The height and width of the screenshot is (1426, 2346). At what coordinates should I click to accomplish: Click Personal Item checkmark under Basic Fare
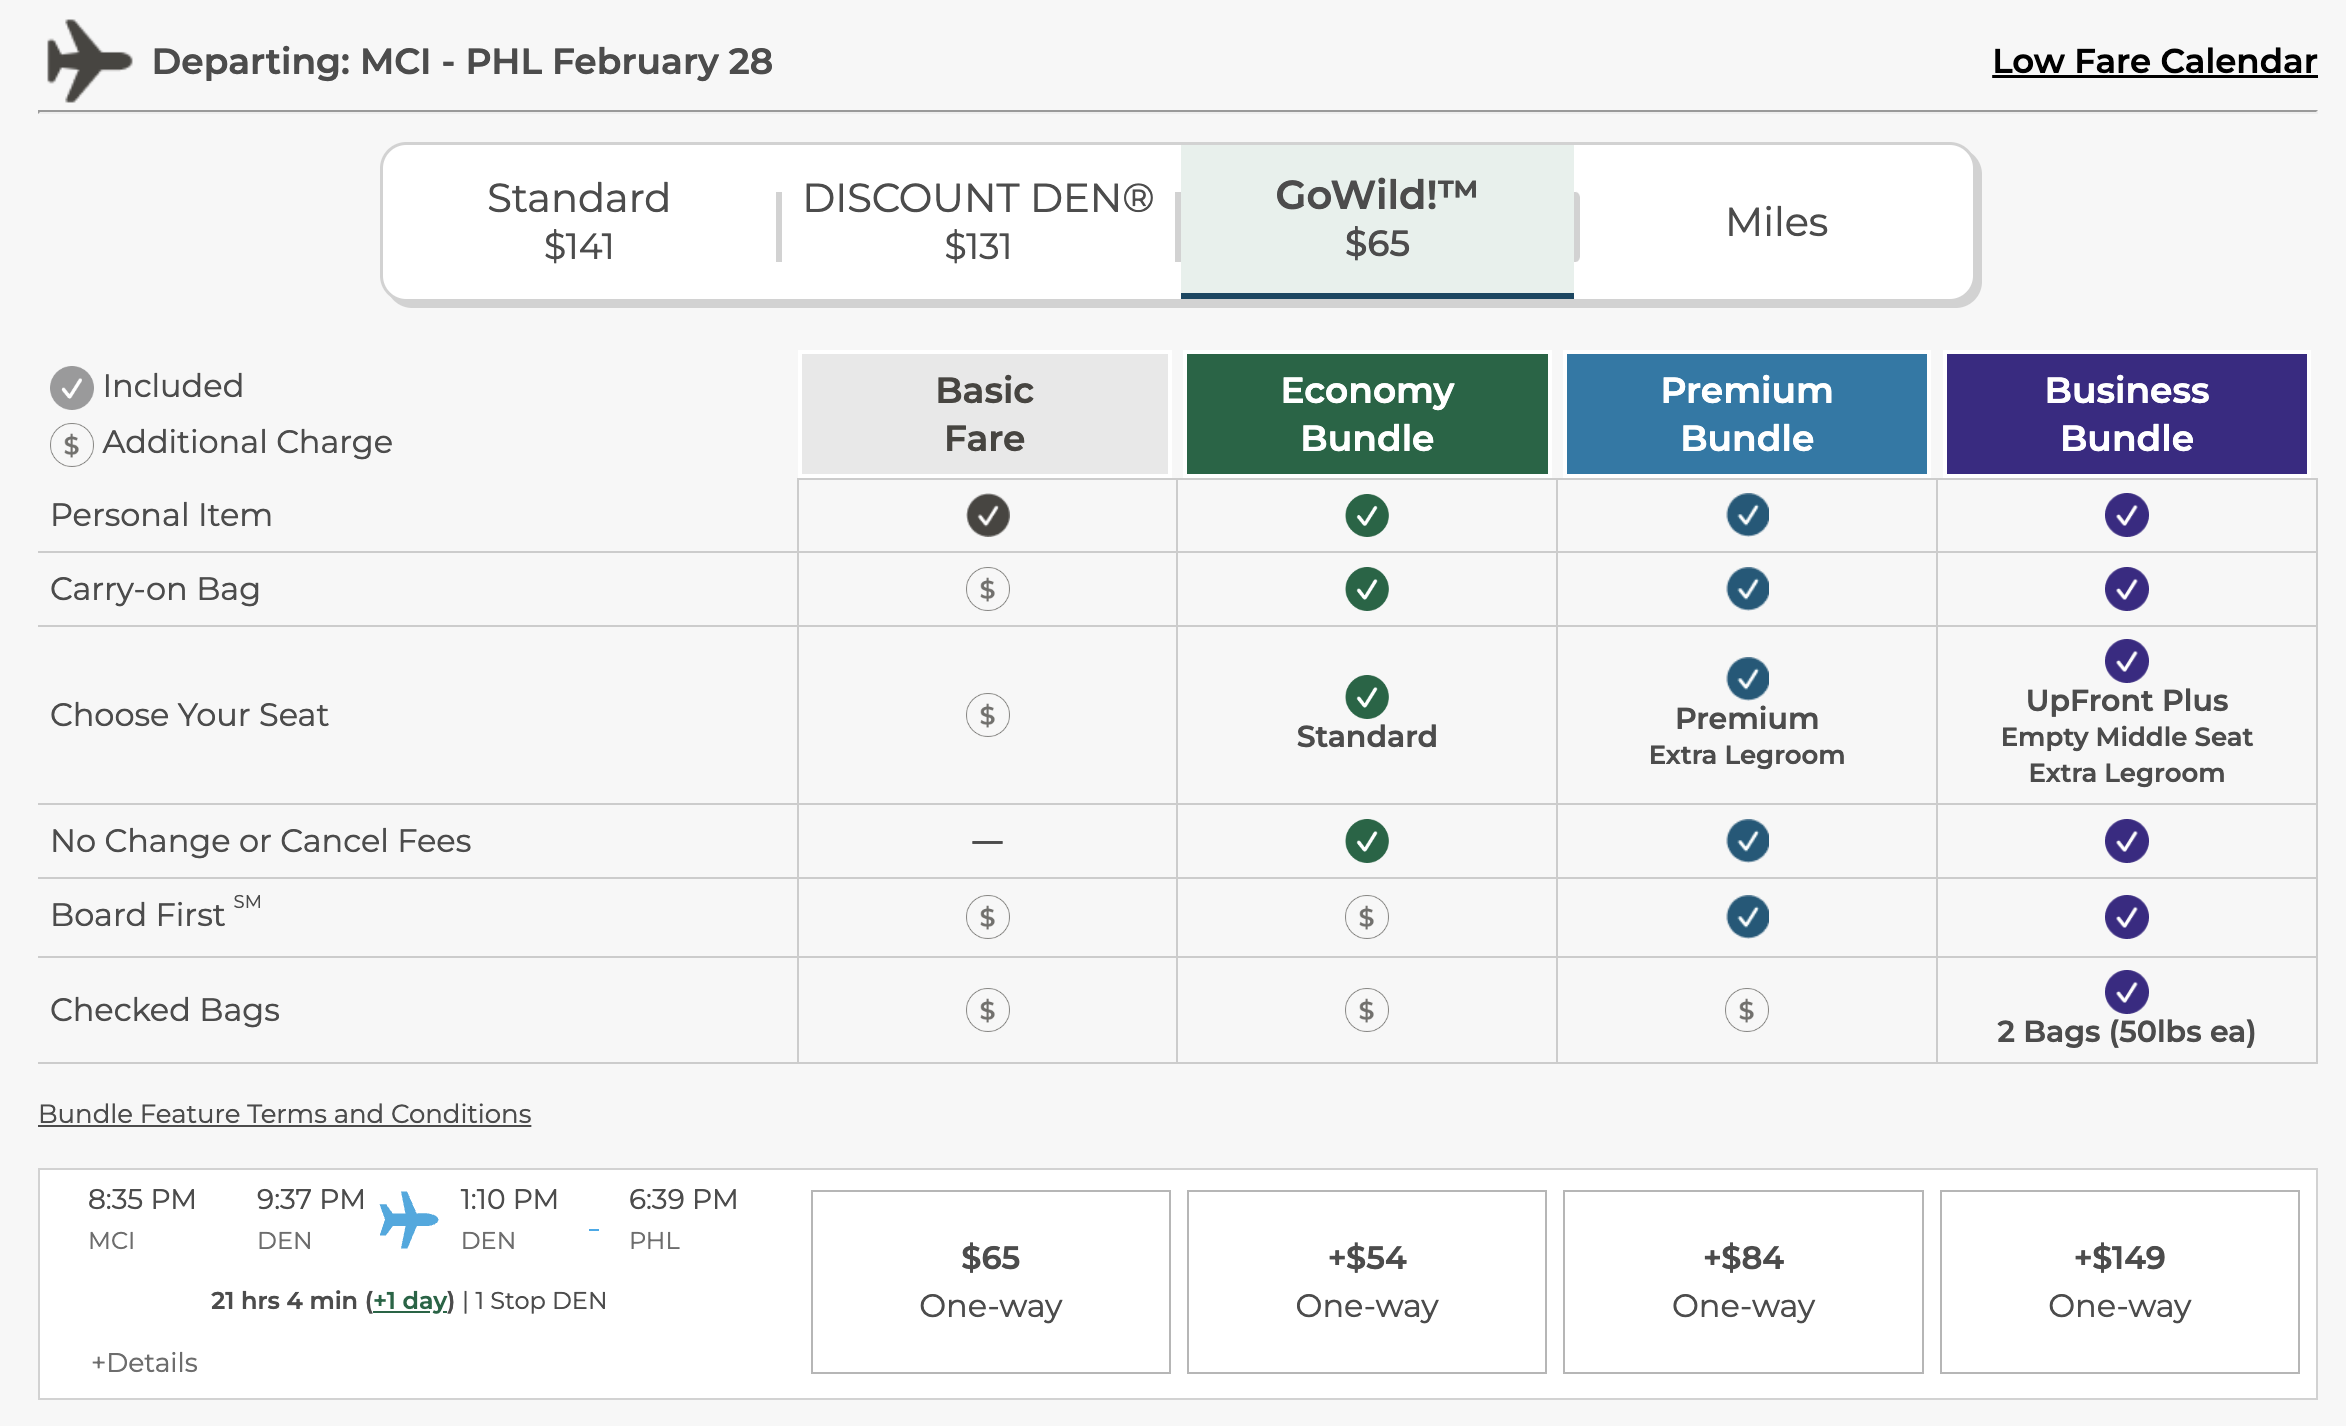[x=988, y=515]
